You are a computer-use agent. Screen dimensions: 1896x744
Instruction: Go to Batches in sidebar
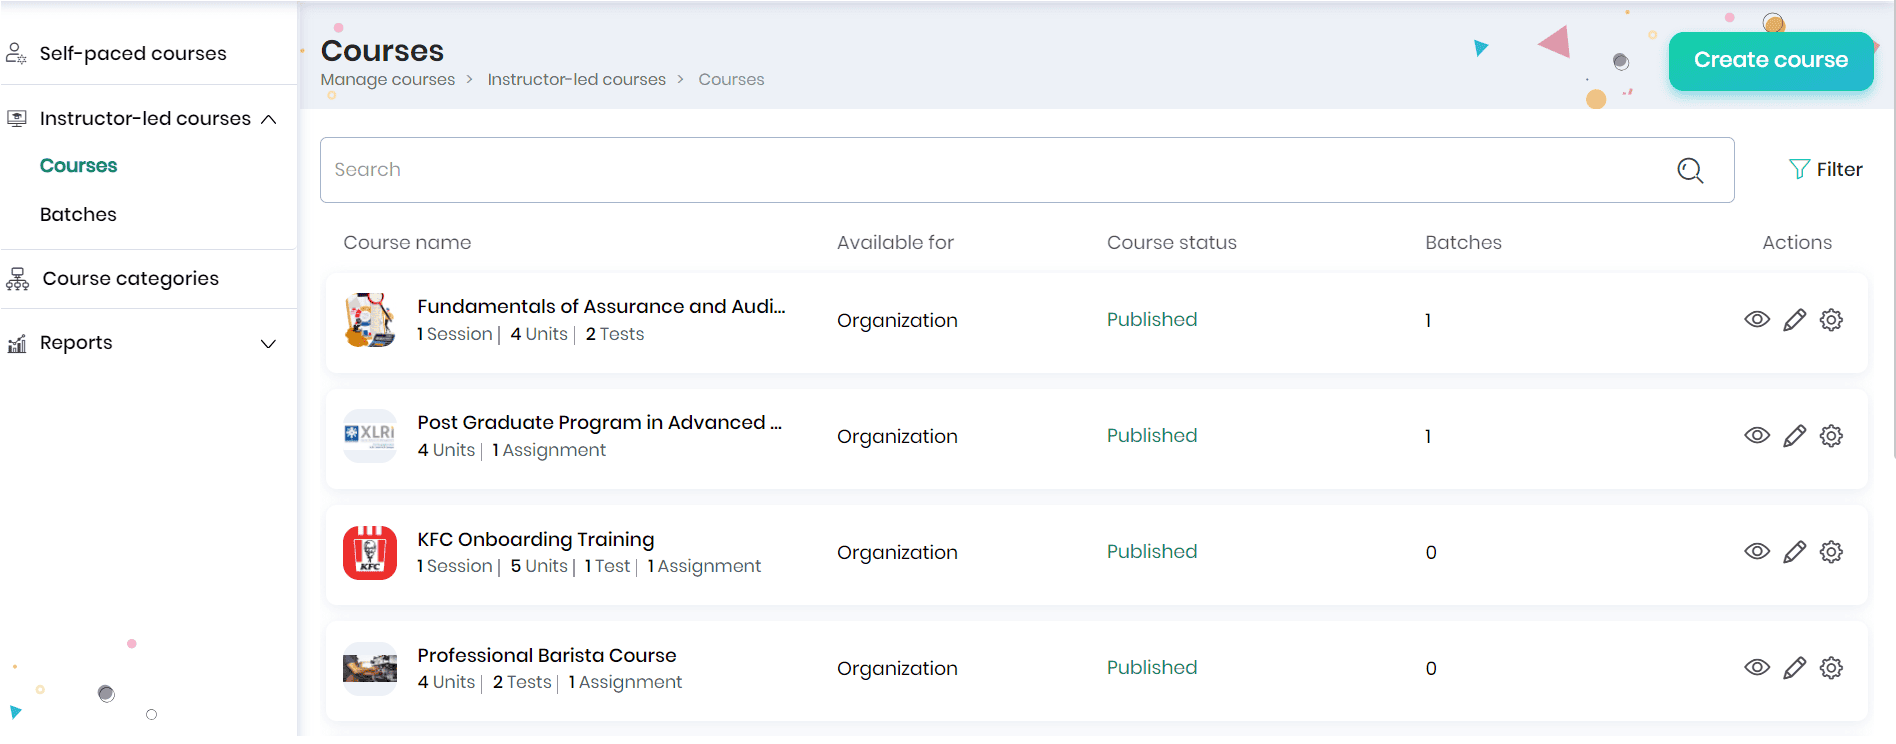[78, 215]
